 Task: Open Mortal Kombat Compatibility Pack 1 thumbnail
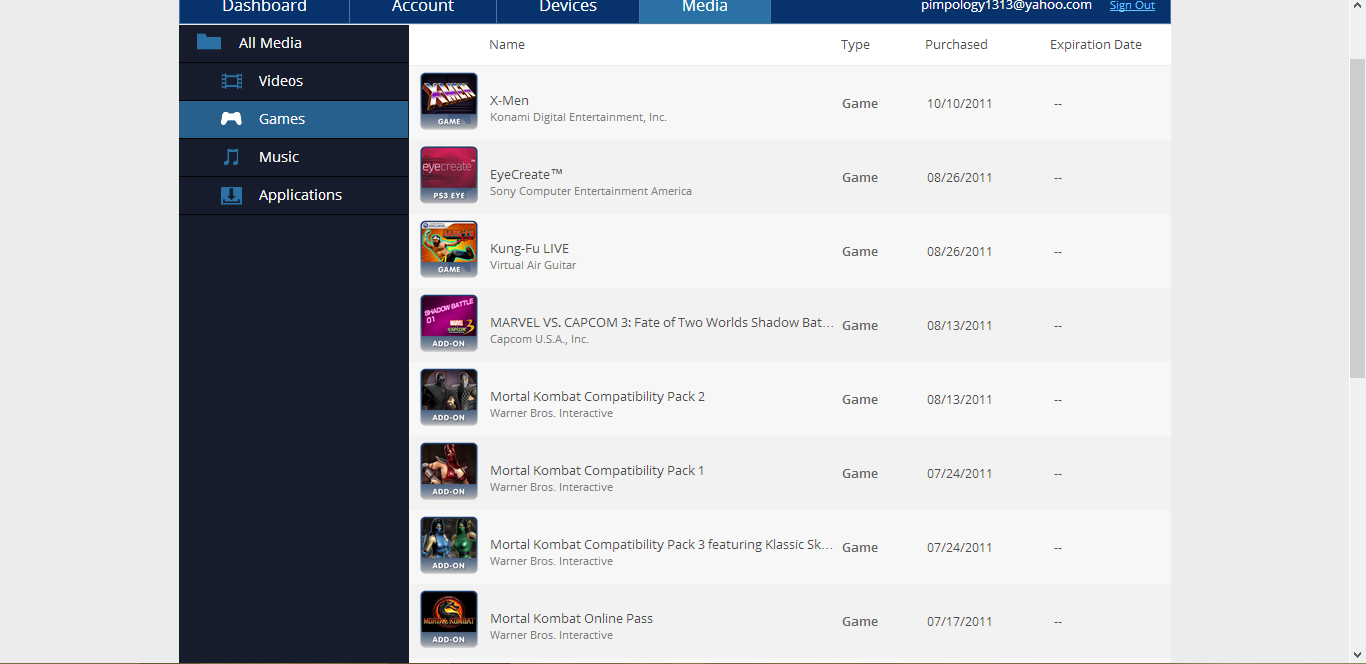tap(449, 471)
